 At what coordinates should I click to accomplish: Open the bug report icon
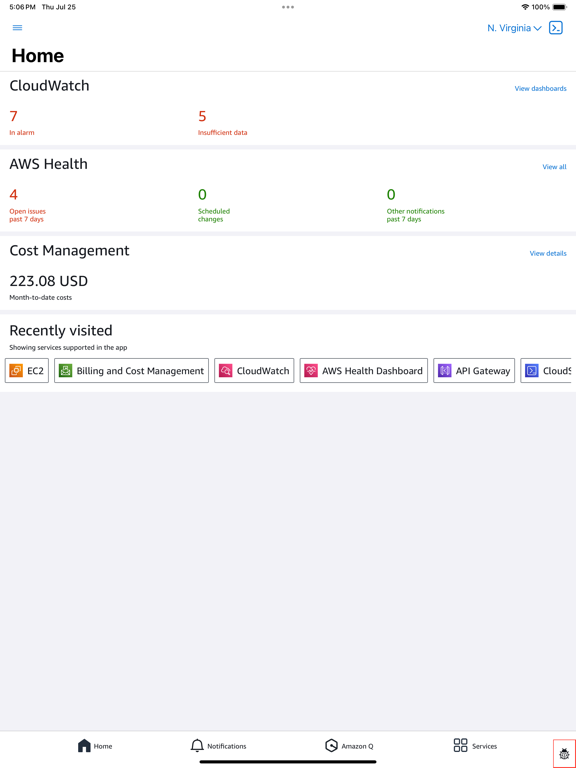564,754
